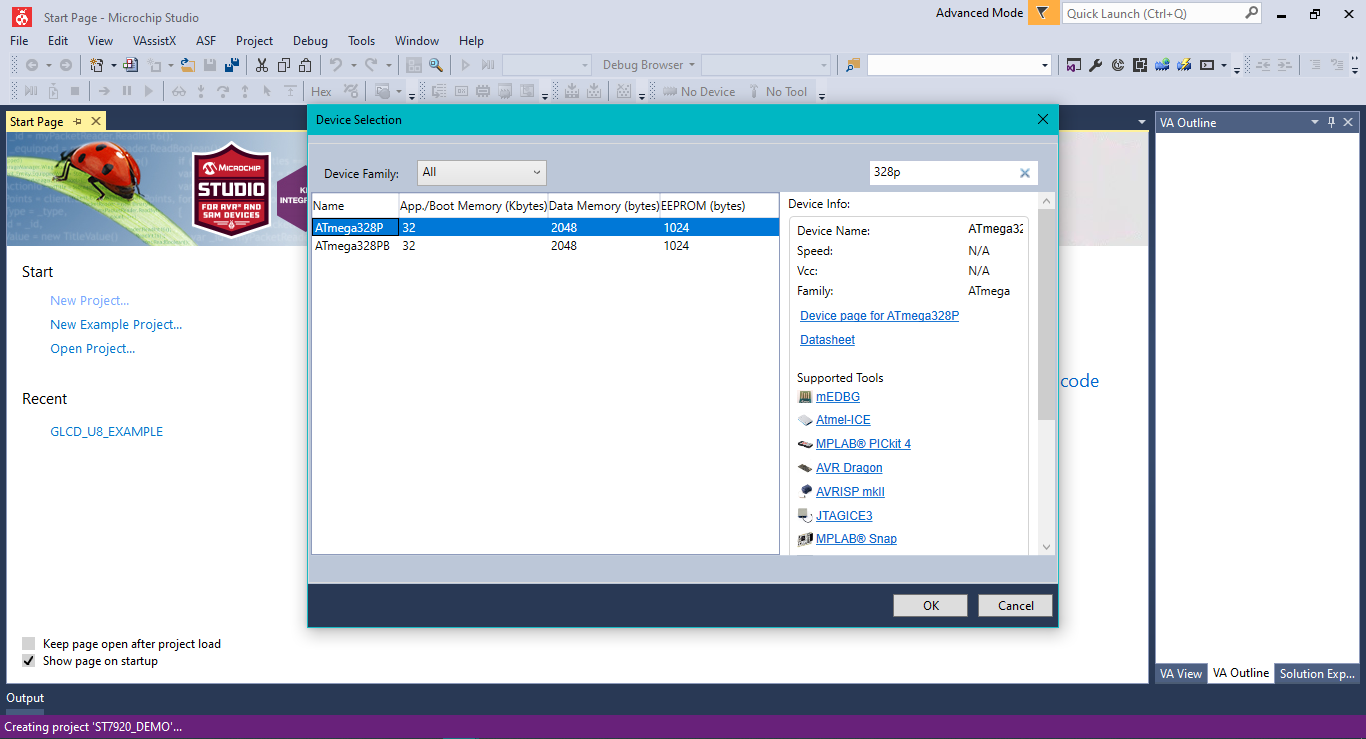Click the Open File folder toolbar icon
1366x739 pixels.
pyautogui.click(x=187, y=65)
